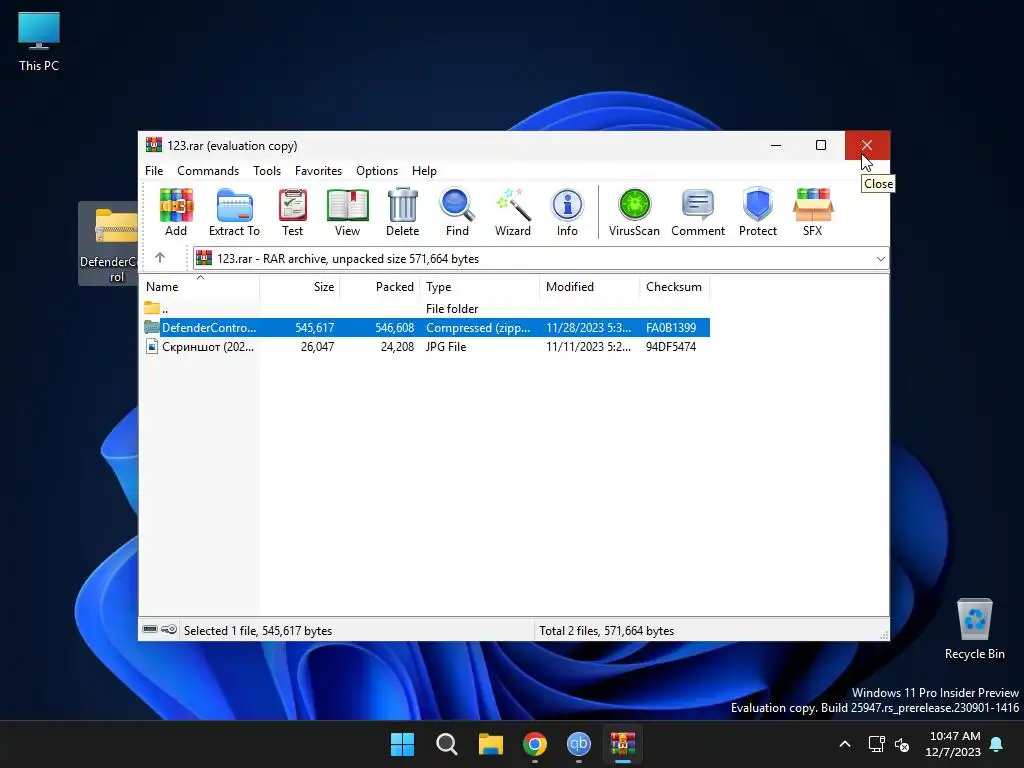1024x768 pixels.
Task: Select the Скриншот JPG file row
Action: (x=425, y=347)
